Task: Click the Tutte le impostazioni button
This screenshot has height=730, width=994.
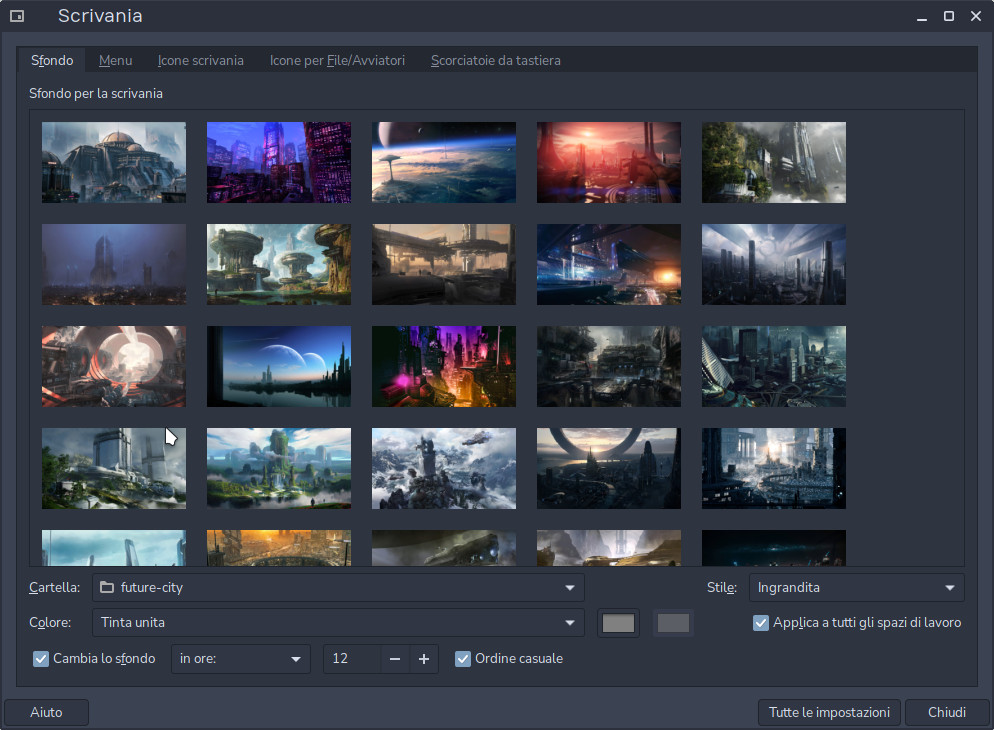Action: (x=829, y=713)
